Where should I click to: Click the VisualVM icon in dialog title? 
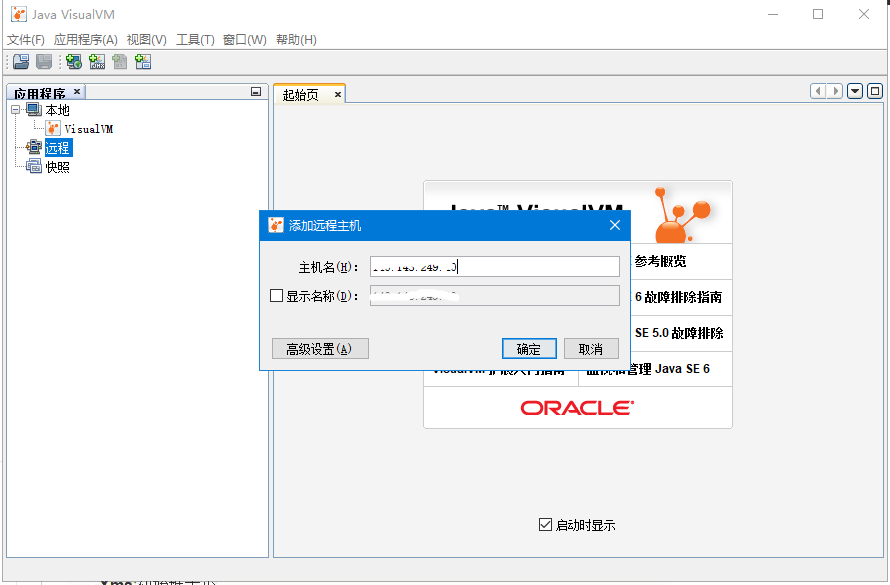click(x=276, y=225)
